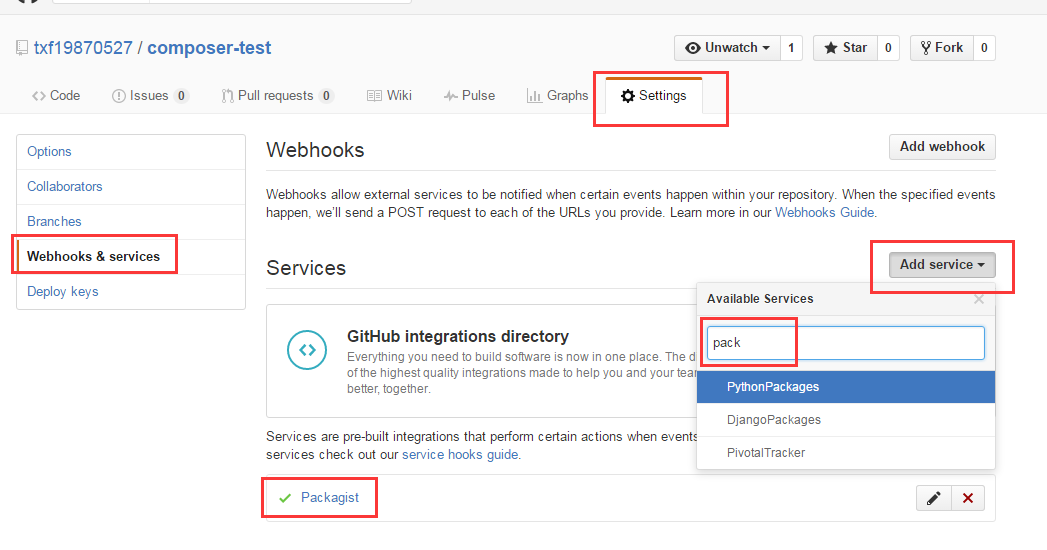Open the Webhooks Guide link
1047x550 pixels.
[824, 212]
